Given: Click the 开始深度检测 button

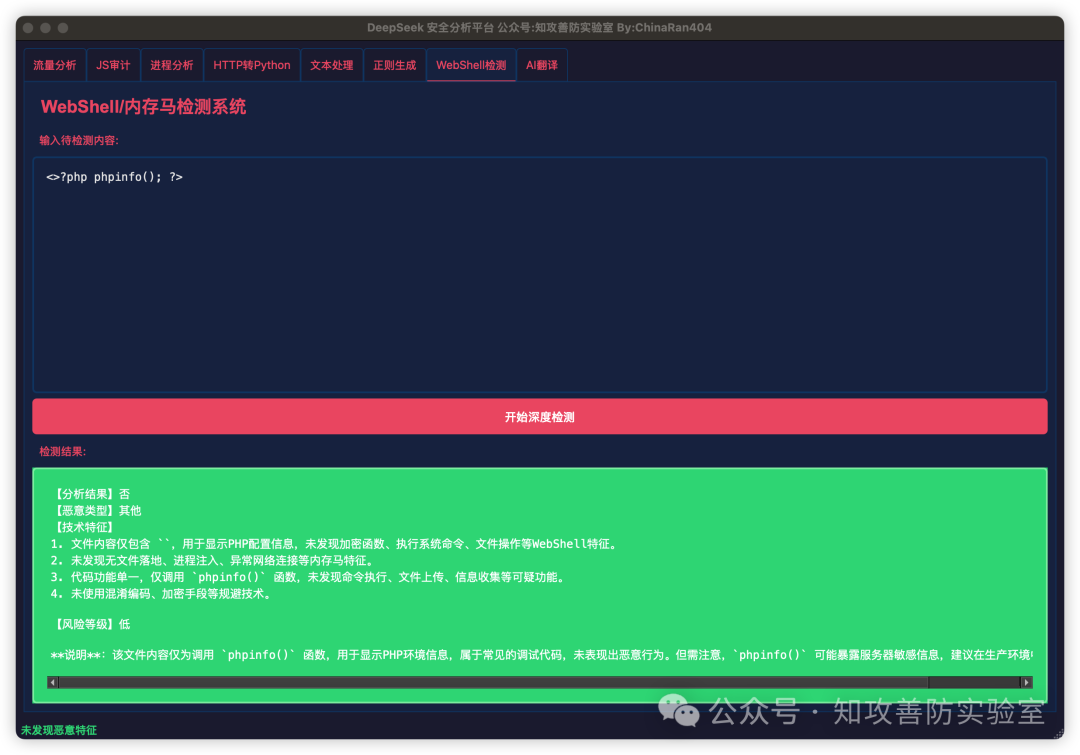Looking at the screenshot, I should pos(539,417).
